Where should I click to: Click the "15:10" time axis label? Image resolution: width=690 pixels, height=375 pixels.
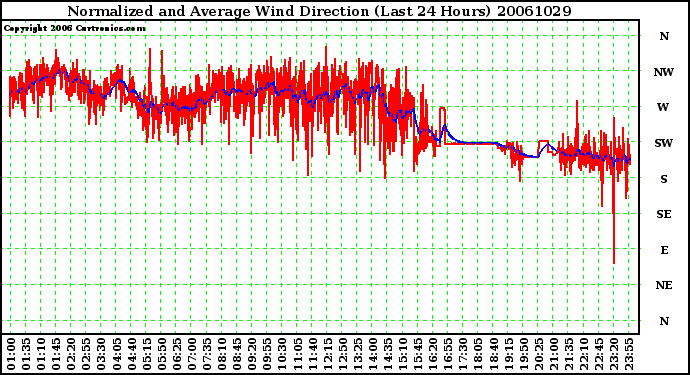pyautogui.click(x=403, y=354)
